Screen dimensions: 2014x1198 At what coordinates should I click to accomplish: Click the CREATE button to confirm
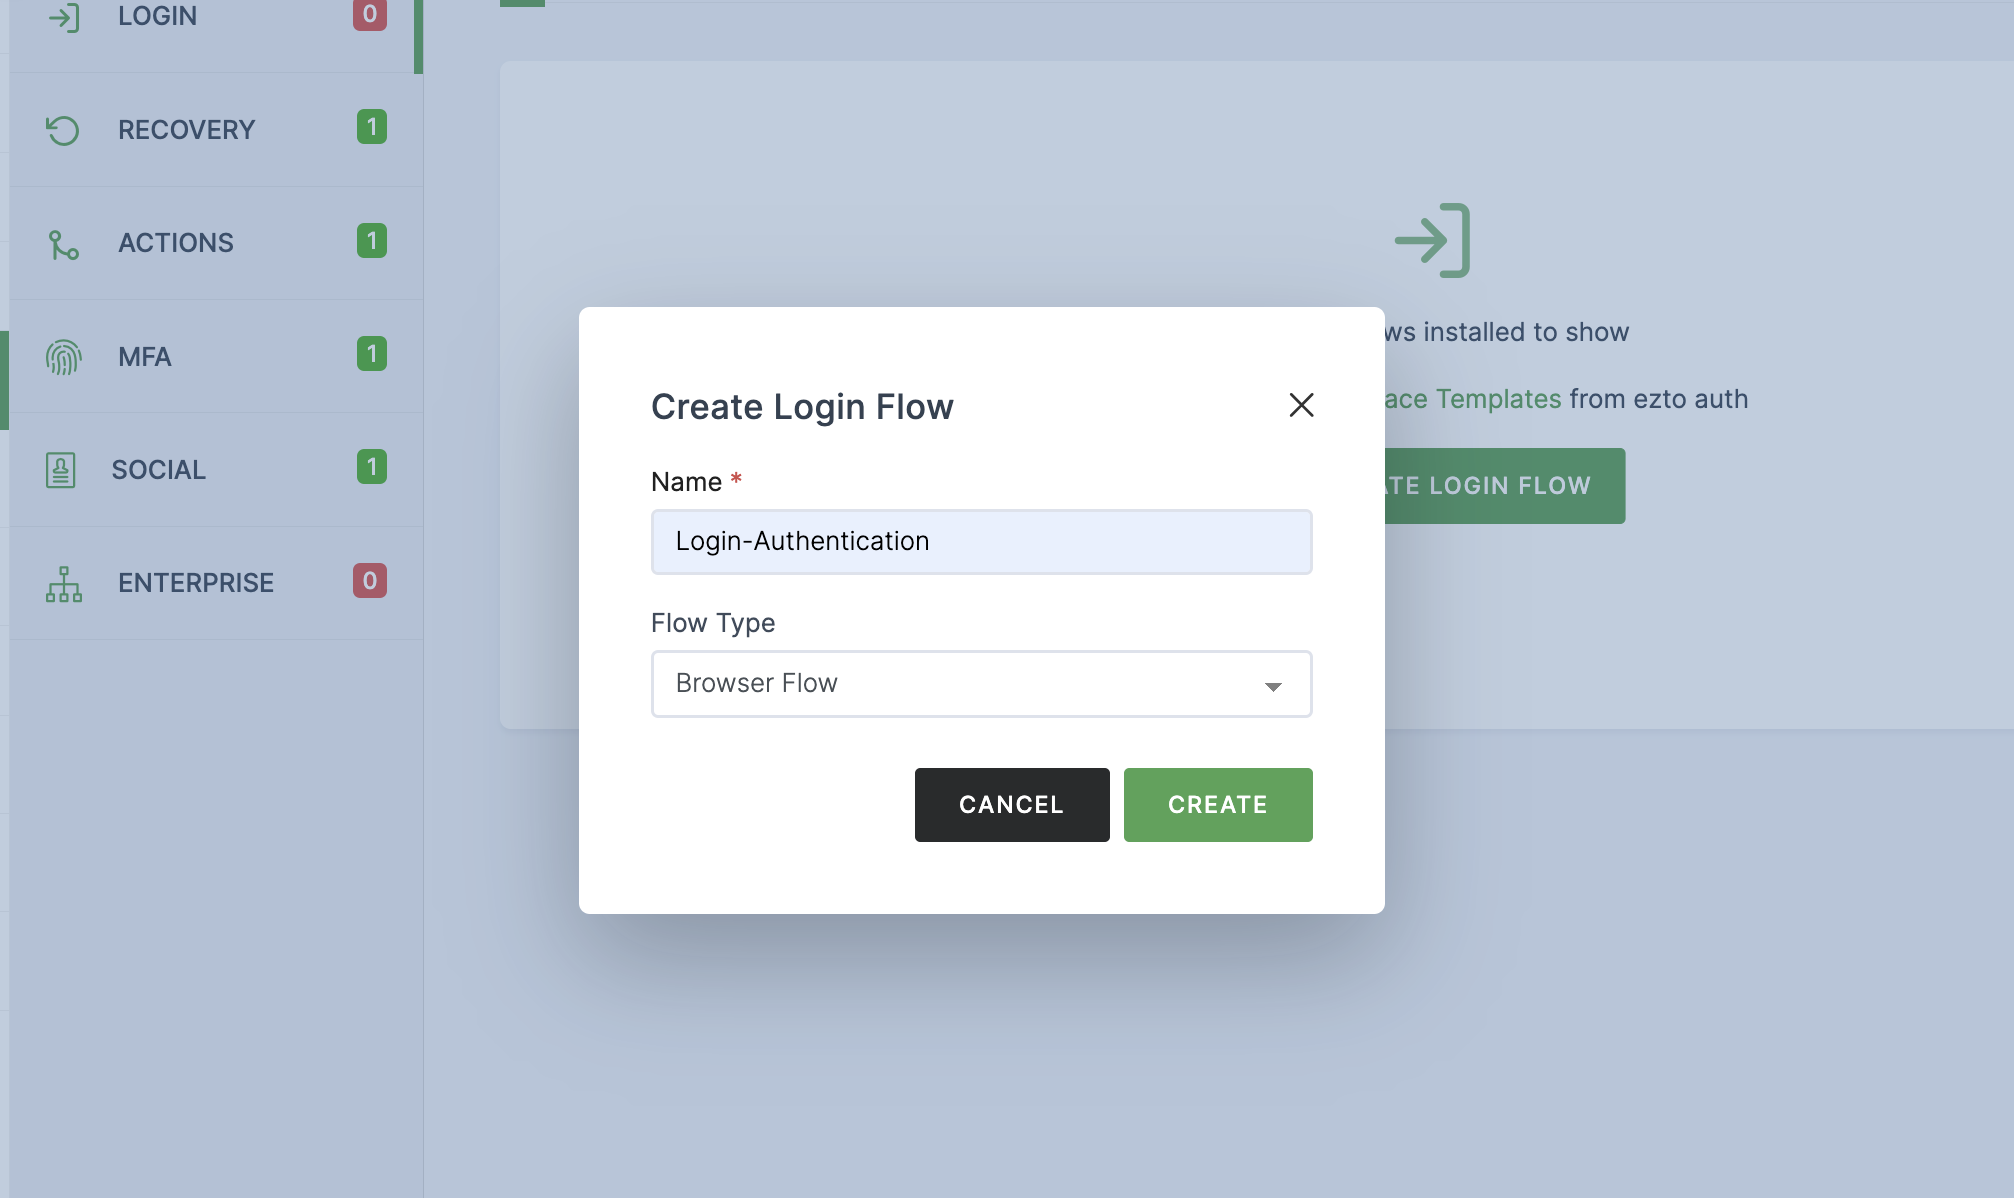click(1218, 804)
